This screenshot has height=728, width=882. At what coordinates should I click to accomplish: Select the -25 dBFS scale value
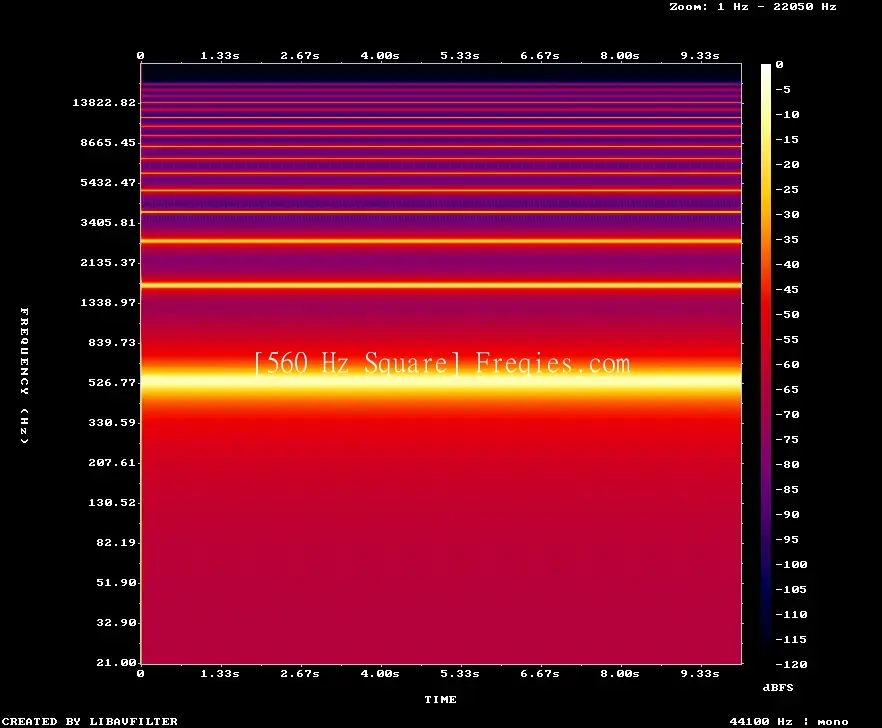click(787, 190)
